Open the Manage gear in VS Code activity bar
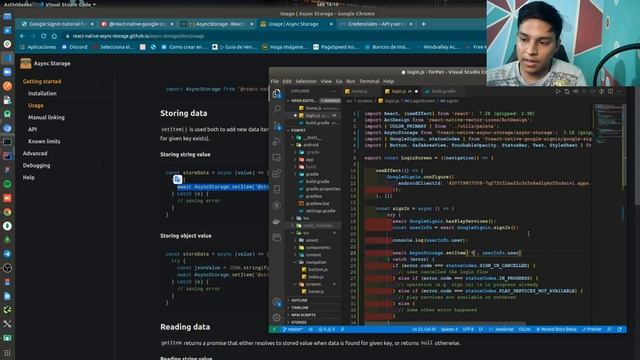This screenshot has height=360, width=640. coord(277,318)
